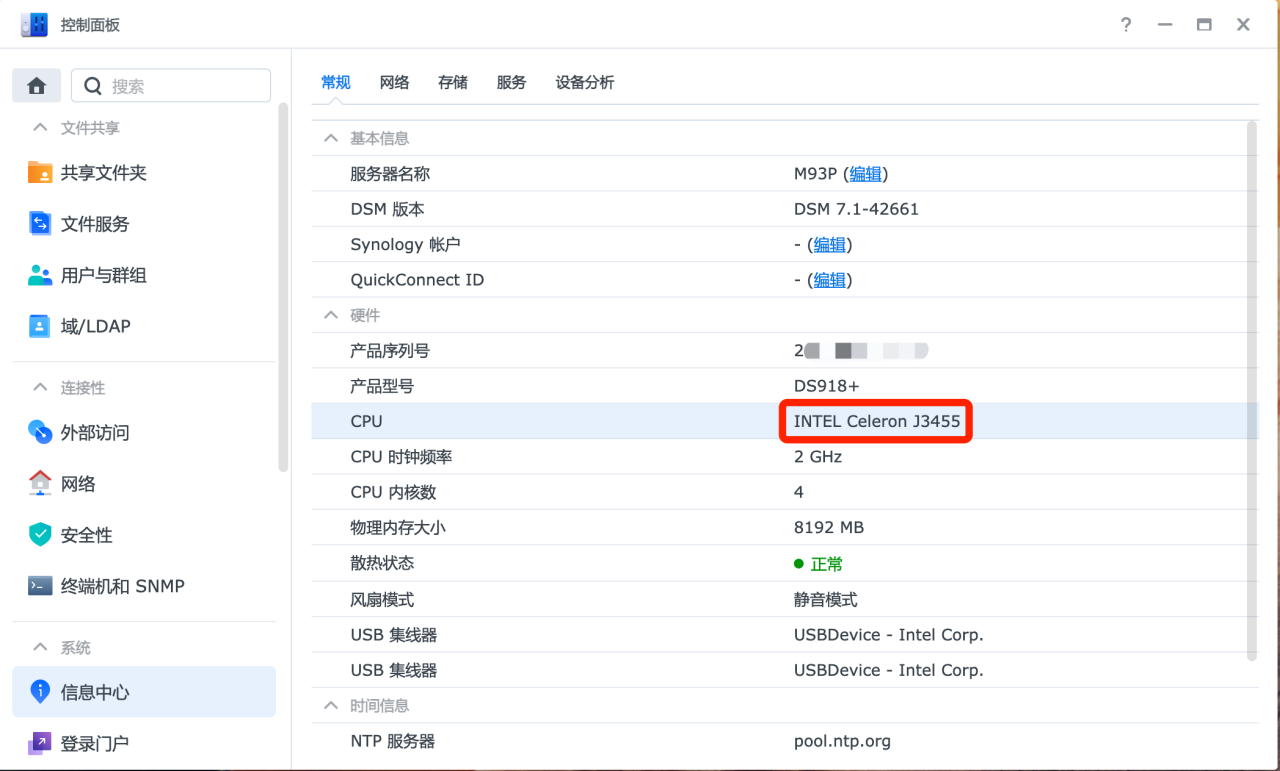Image resolution: width=1280 pixels, height=771 pixels.
Task: Click Edit (编辑) link next to server name M93P
Action: click(865, 174)
